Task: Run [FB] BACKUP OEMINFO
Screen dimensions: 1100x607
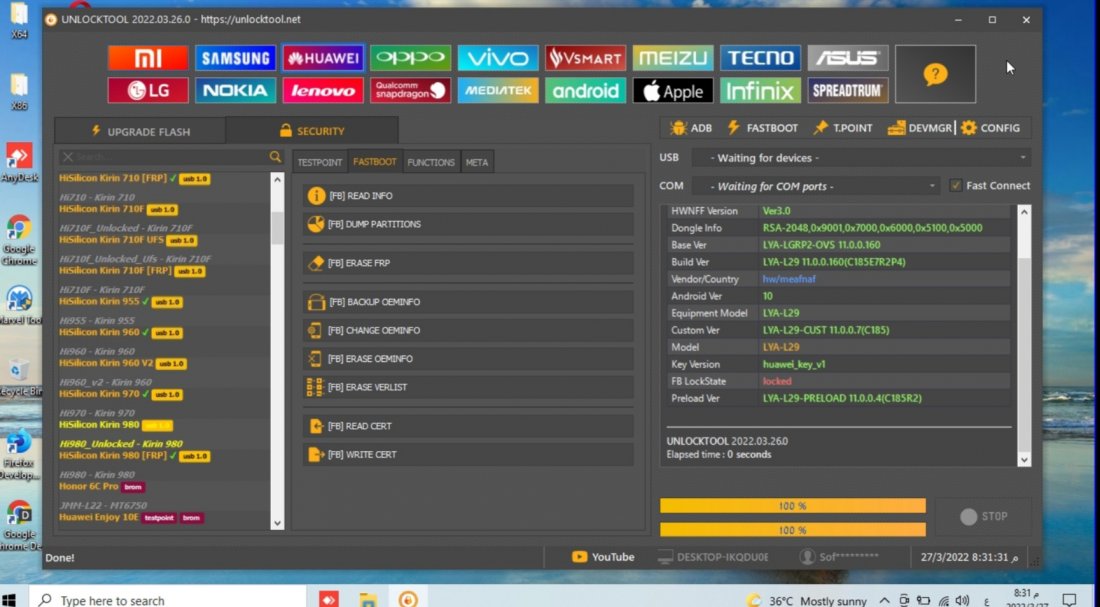Action: [x=468, y=302]
